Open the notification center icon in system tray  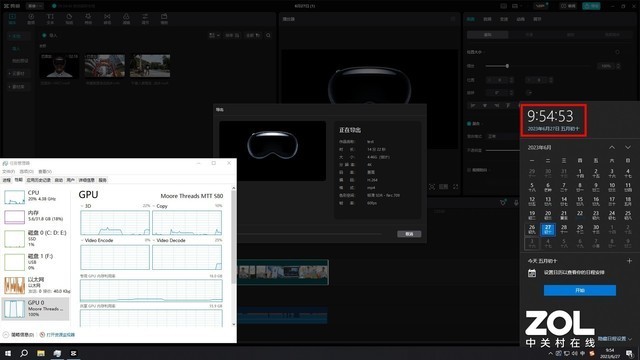point(630,353)
